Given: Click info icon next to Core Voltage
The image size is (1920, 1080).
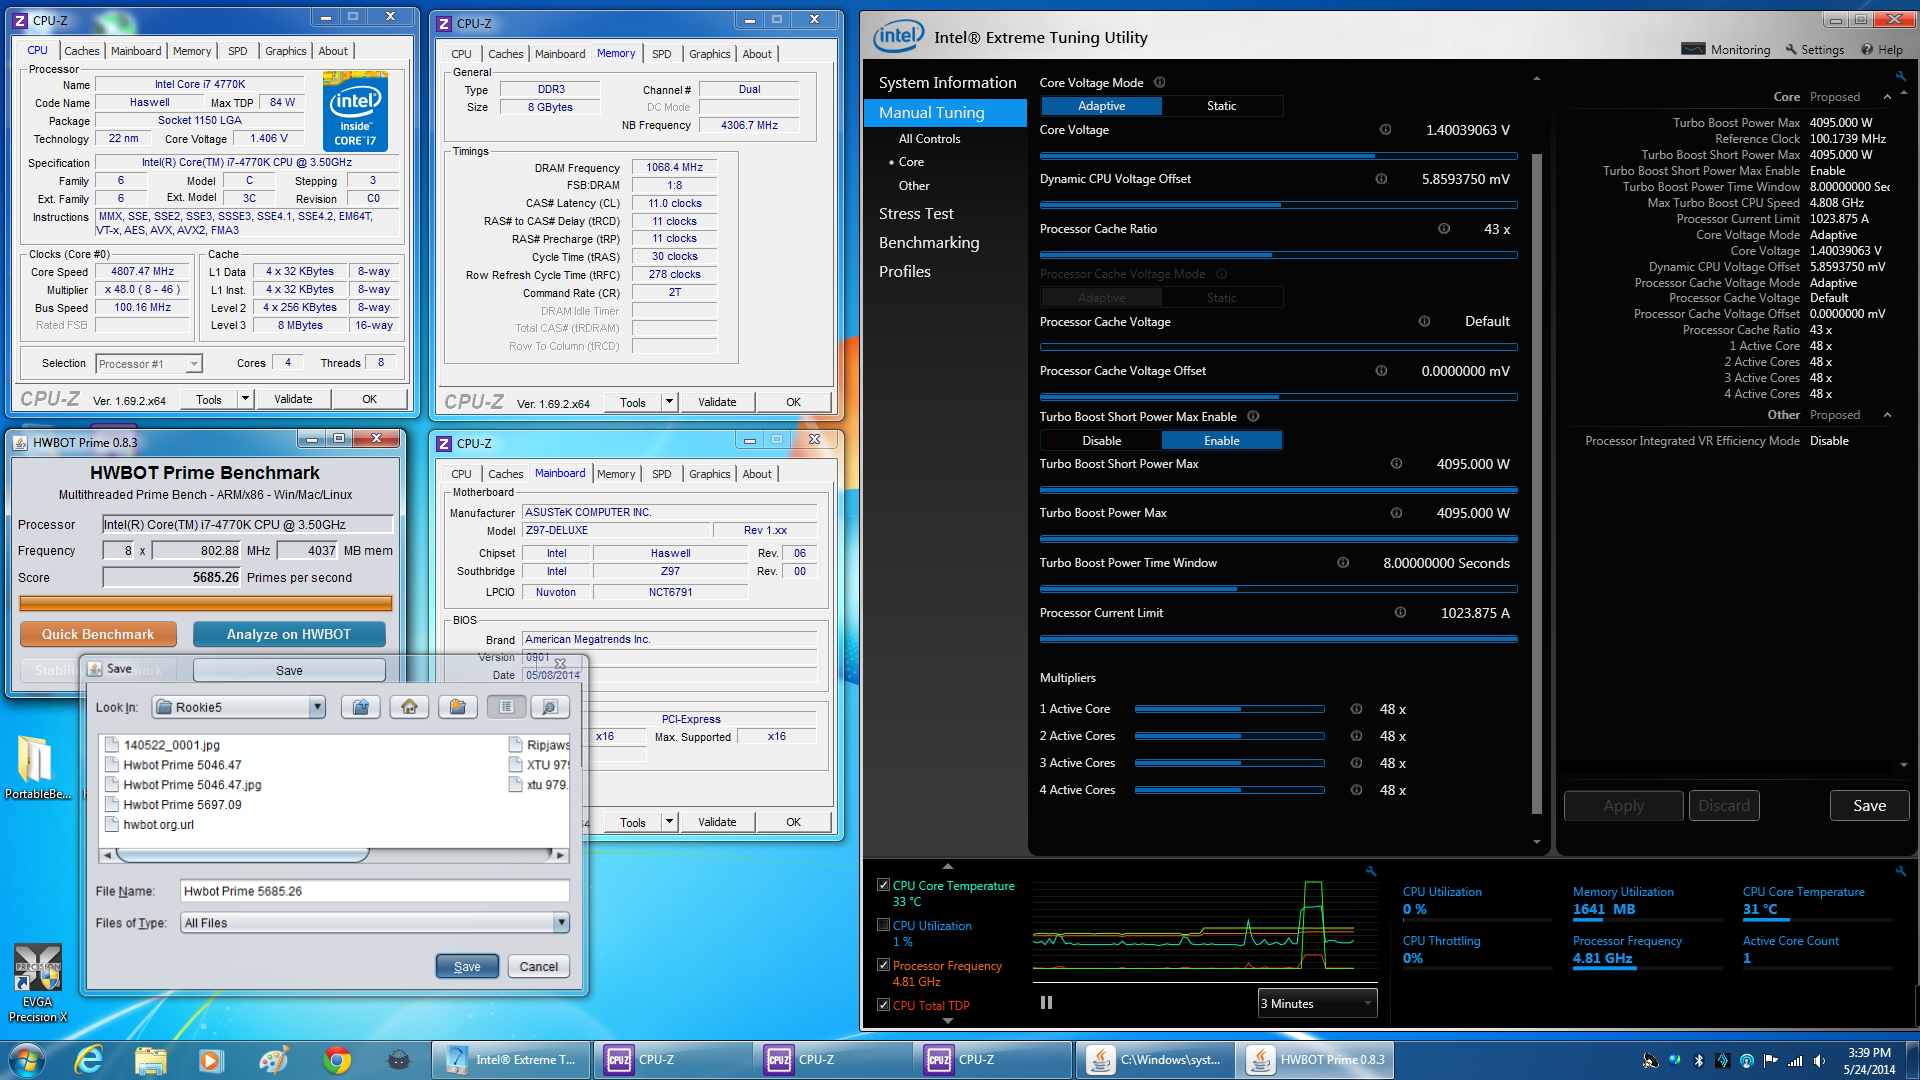Looking at the screenshot, I should click(1385, 130).
